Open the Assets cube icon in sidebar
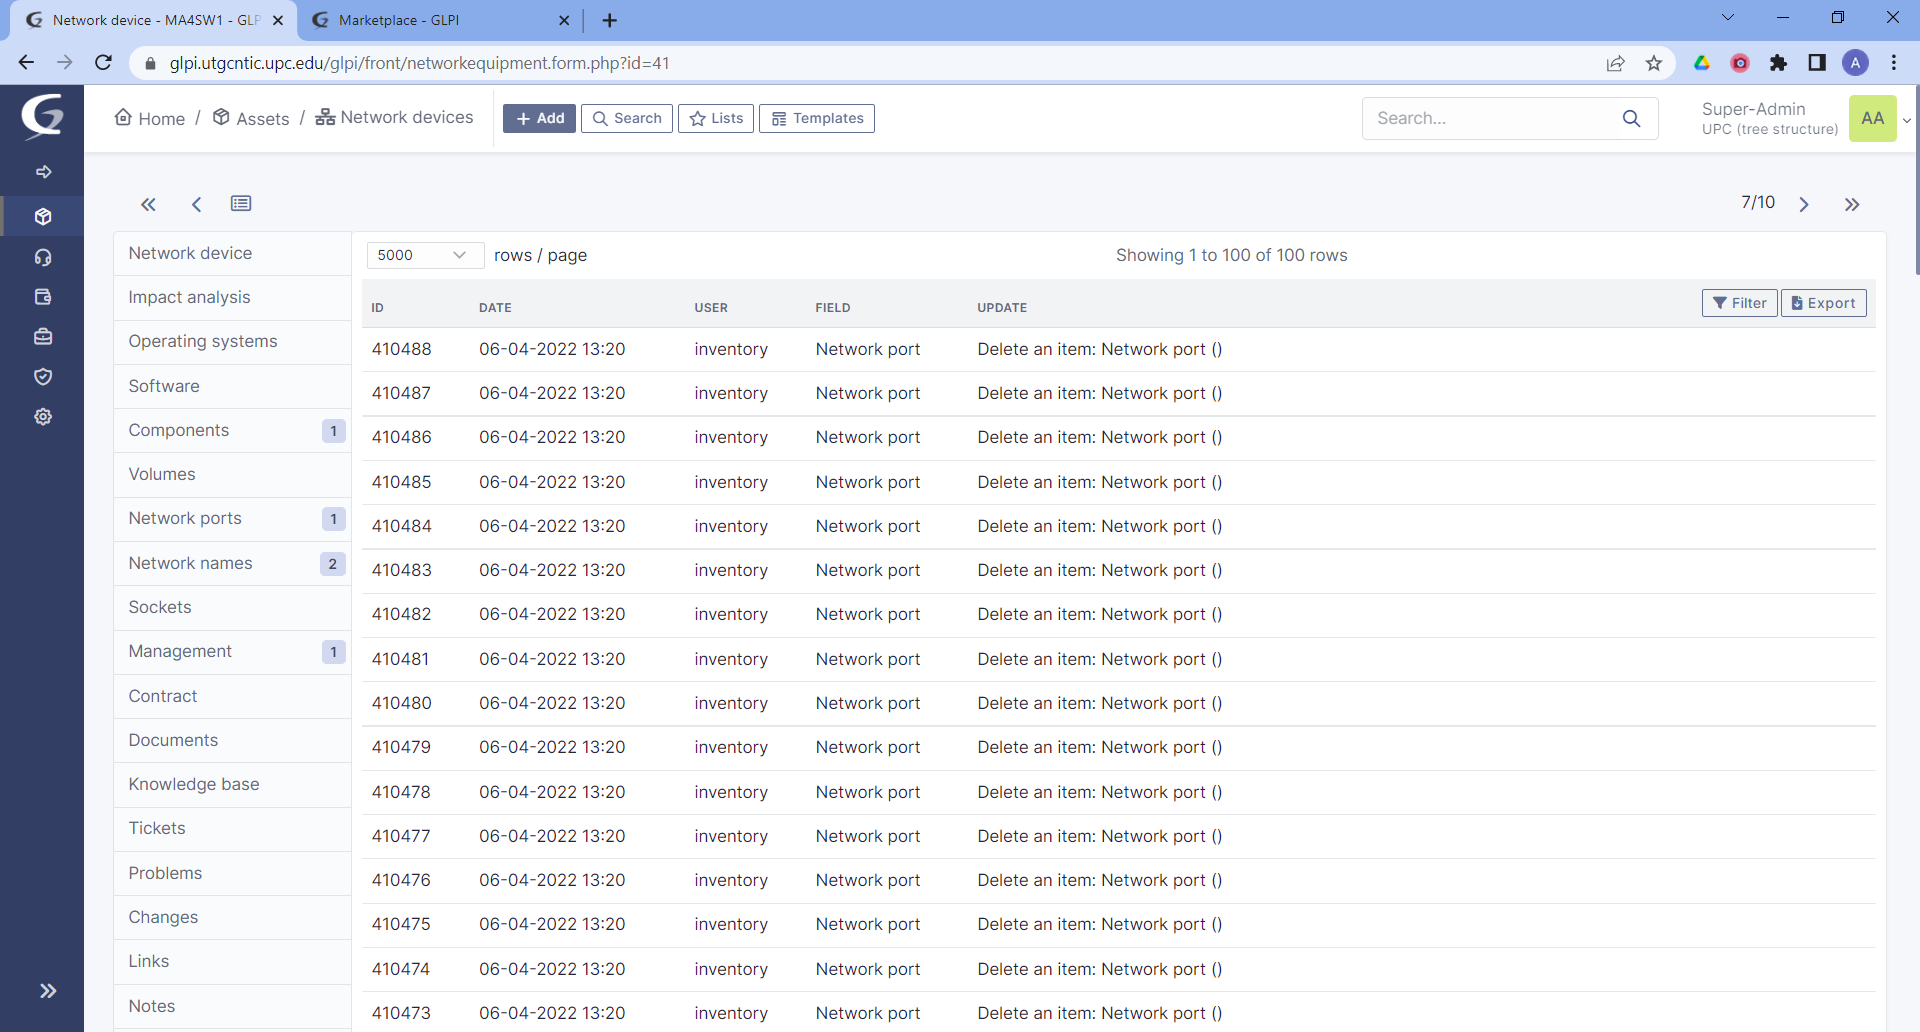Viewport: 1920px width, 1032px height. 43,216
